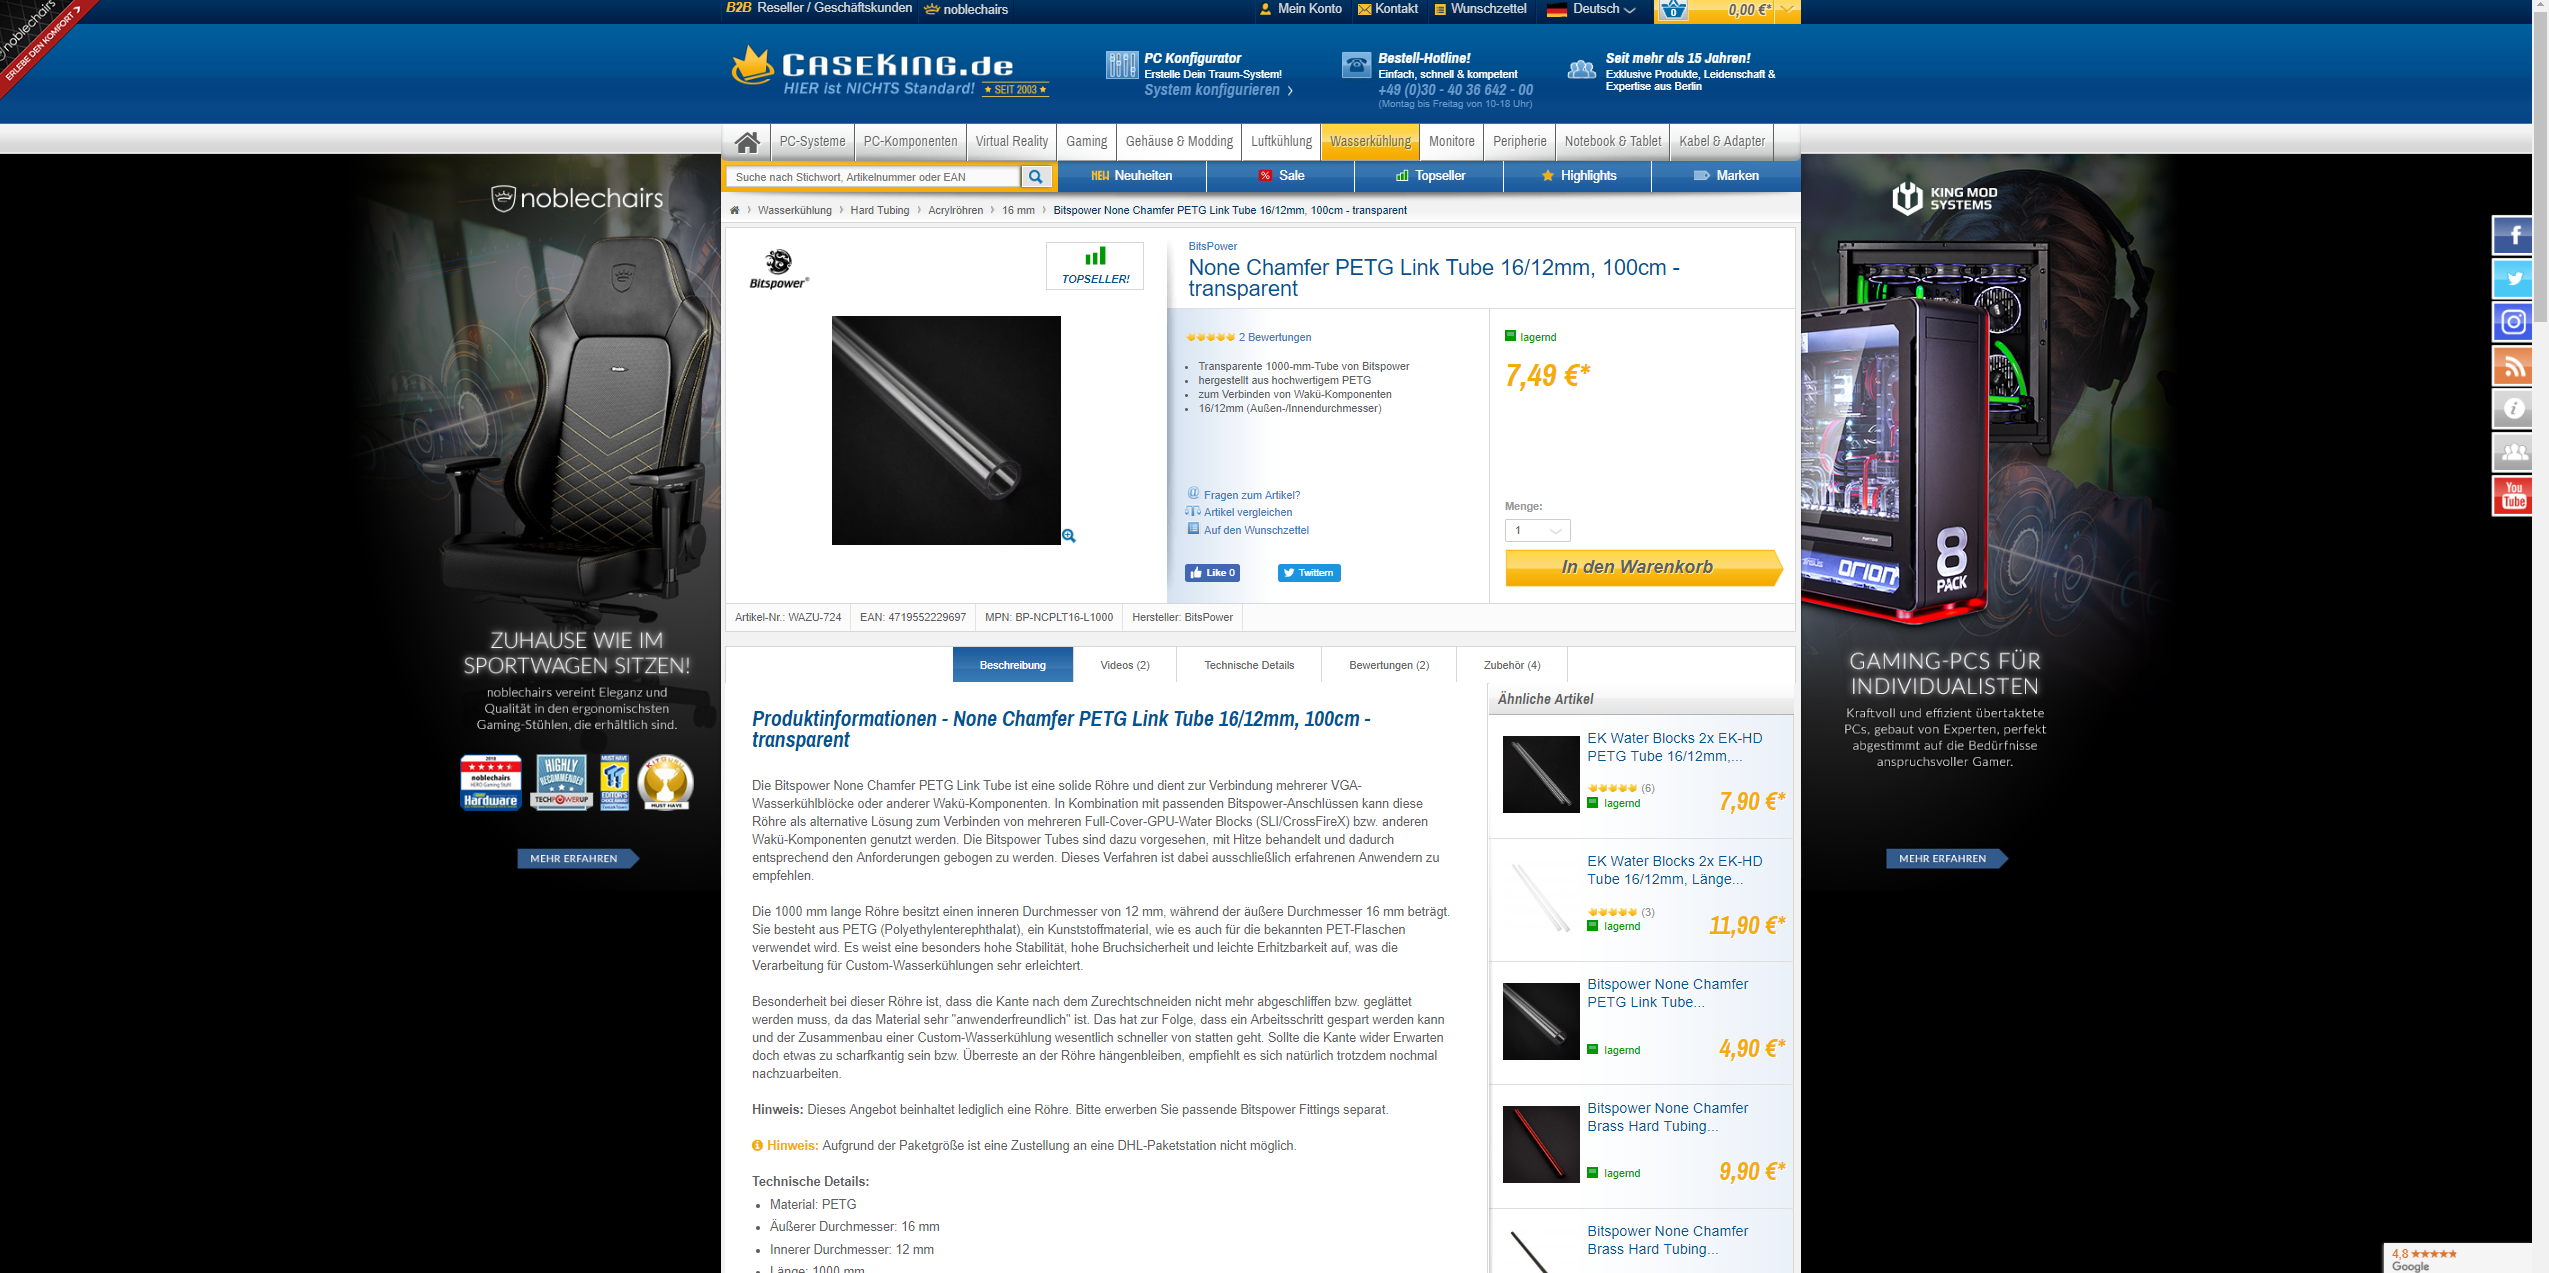Switch to Technische Details tab

(x=1248, y=665)
